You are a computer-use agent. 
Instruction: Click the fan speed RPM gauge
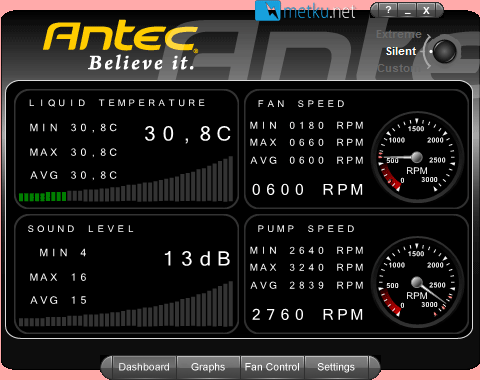417,157
